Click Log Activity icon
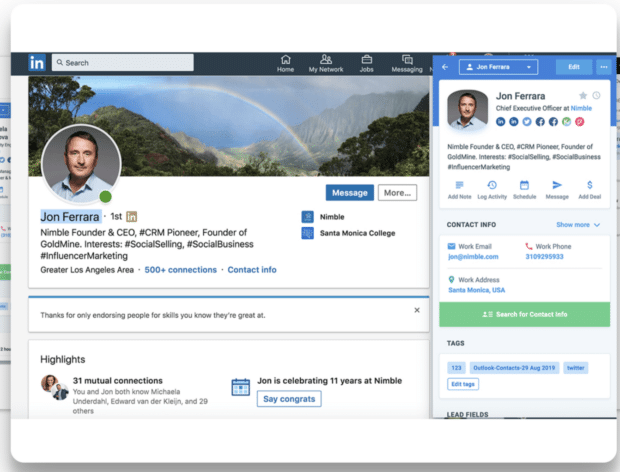This screenshot has width=620, height=472. 492,185
